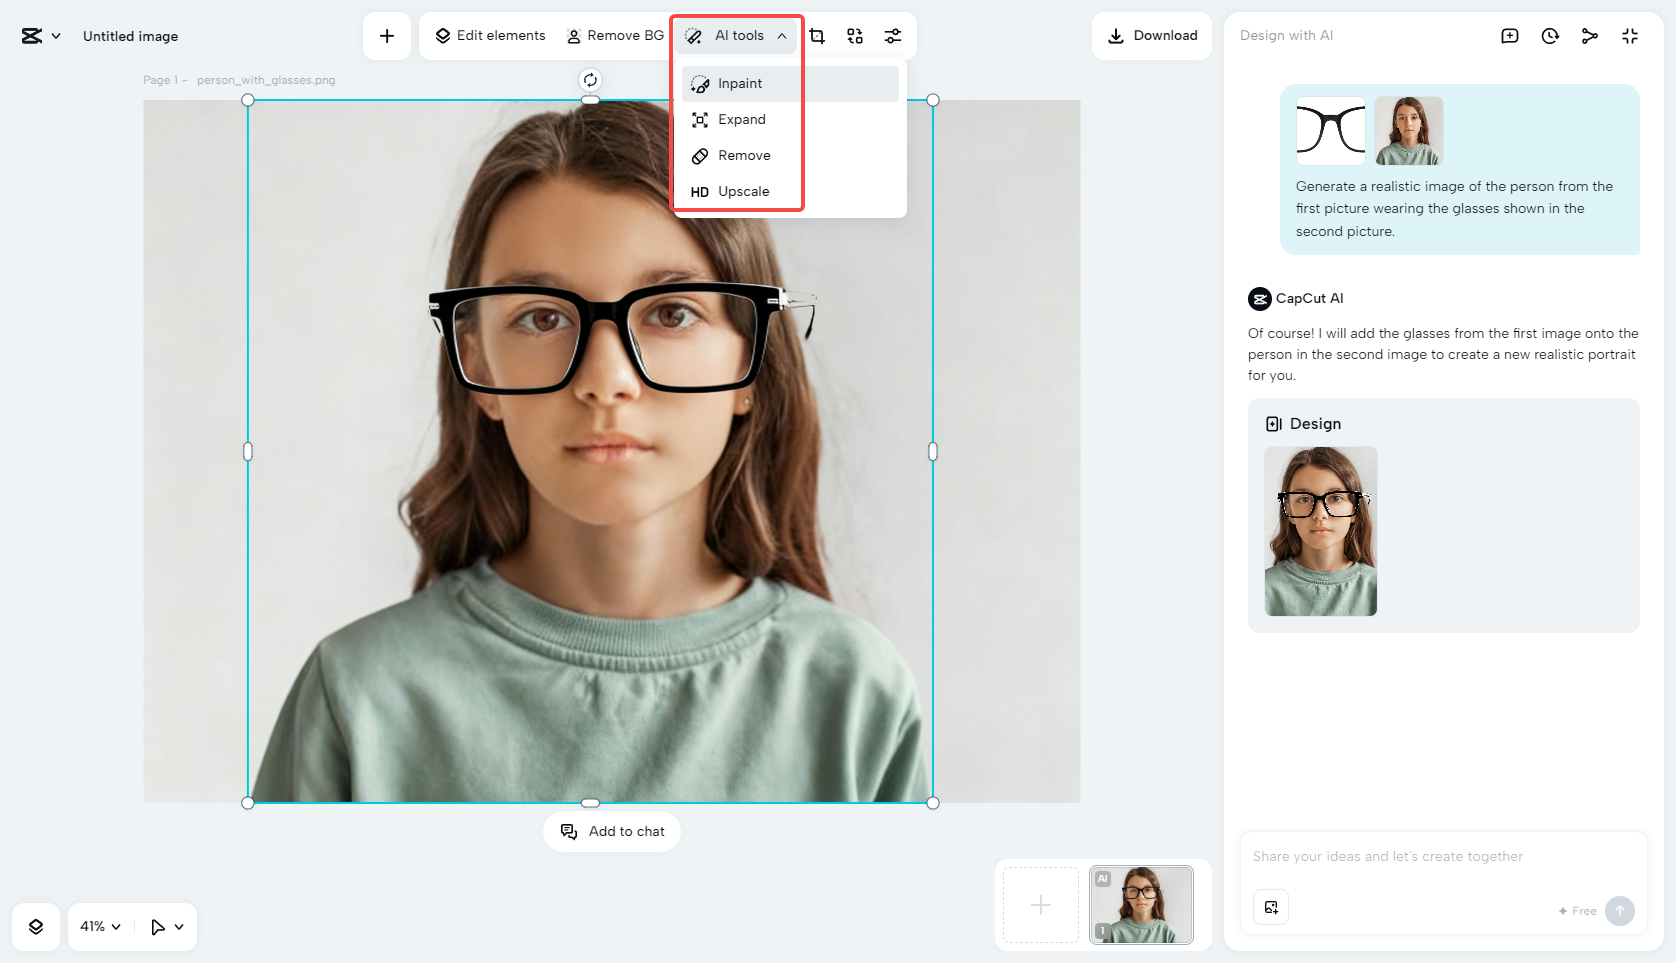Click the plus add button in toolbar
Viewport: 1676px width, 963px height.
pyautogui.click(x=387, y=36)
